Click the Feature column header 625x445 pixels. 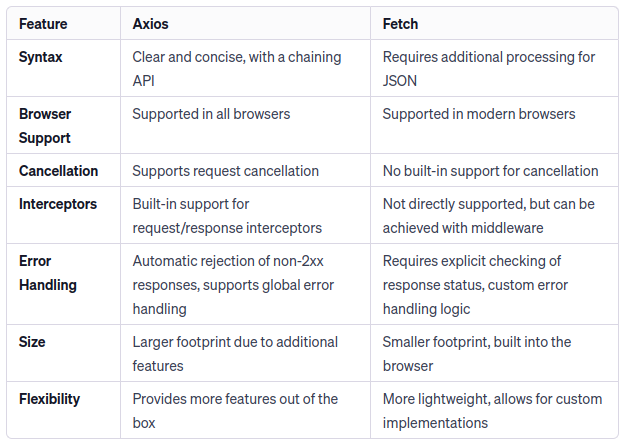pos(43,24)
